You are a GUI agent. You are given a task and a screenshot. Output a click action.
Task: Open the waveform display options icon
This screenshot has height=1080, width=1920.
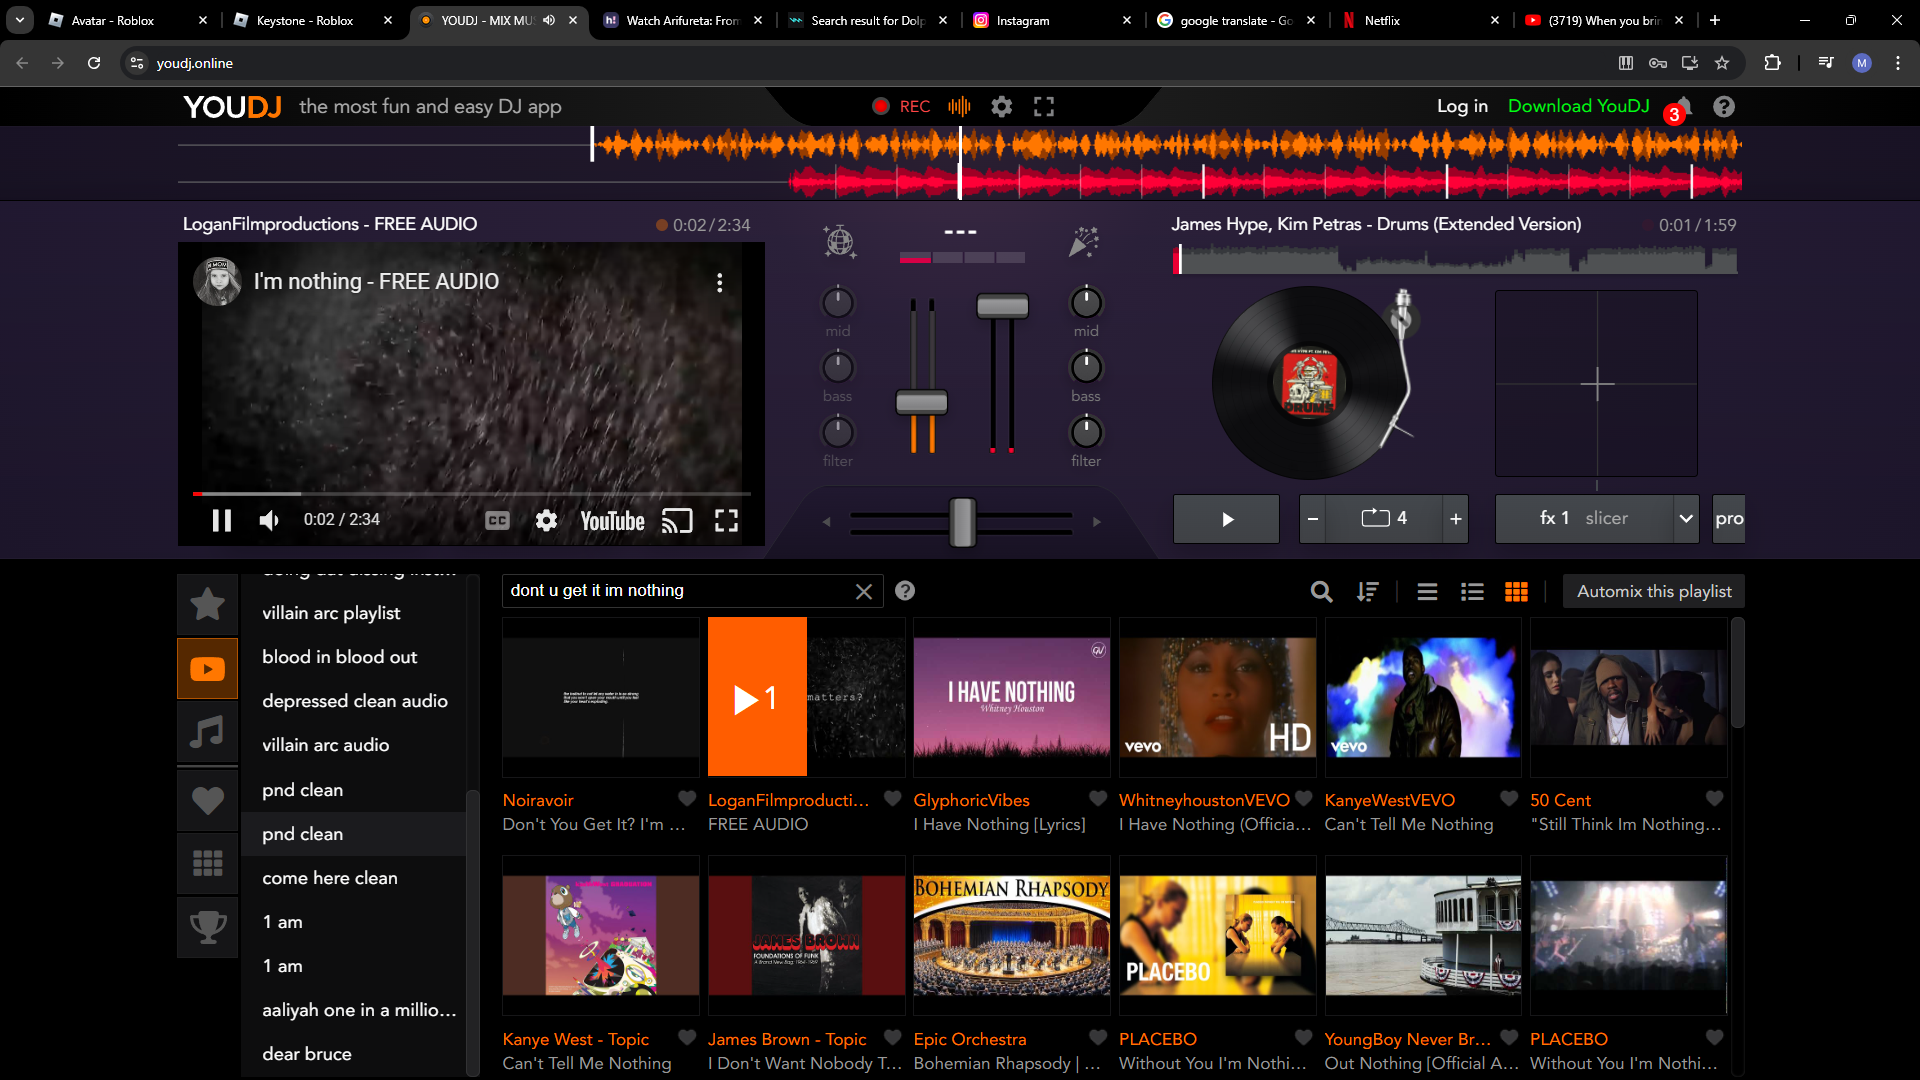(x=959, y=107)
